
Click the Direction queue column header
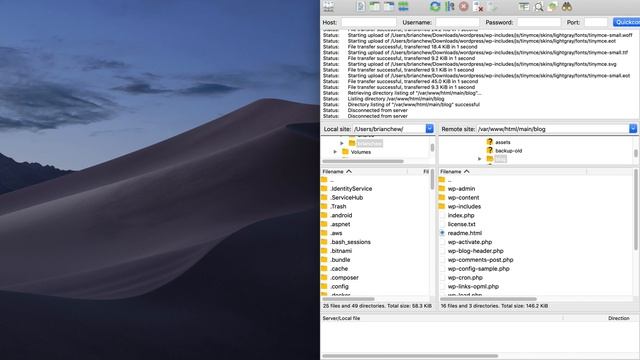point(618,318)
